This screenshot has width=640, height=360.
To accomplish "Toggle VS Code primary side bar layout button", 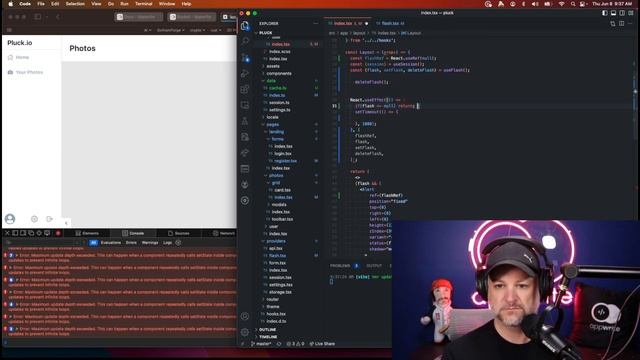I will coord(604,13).
